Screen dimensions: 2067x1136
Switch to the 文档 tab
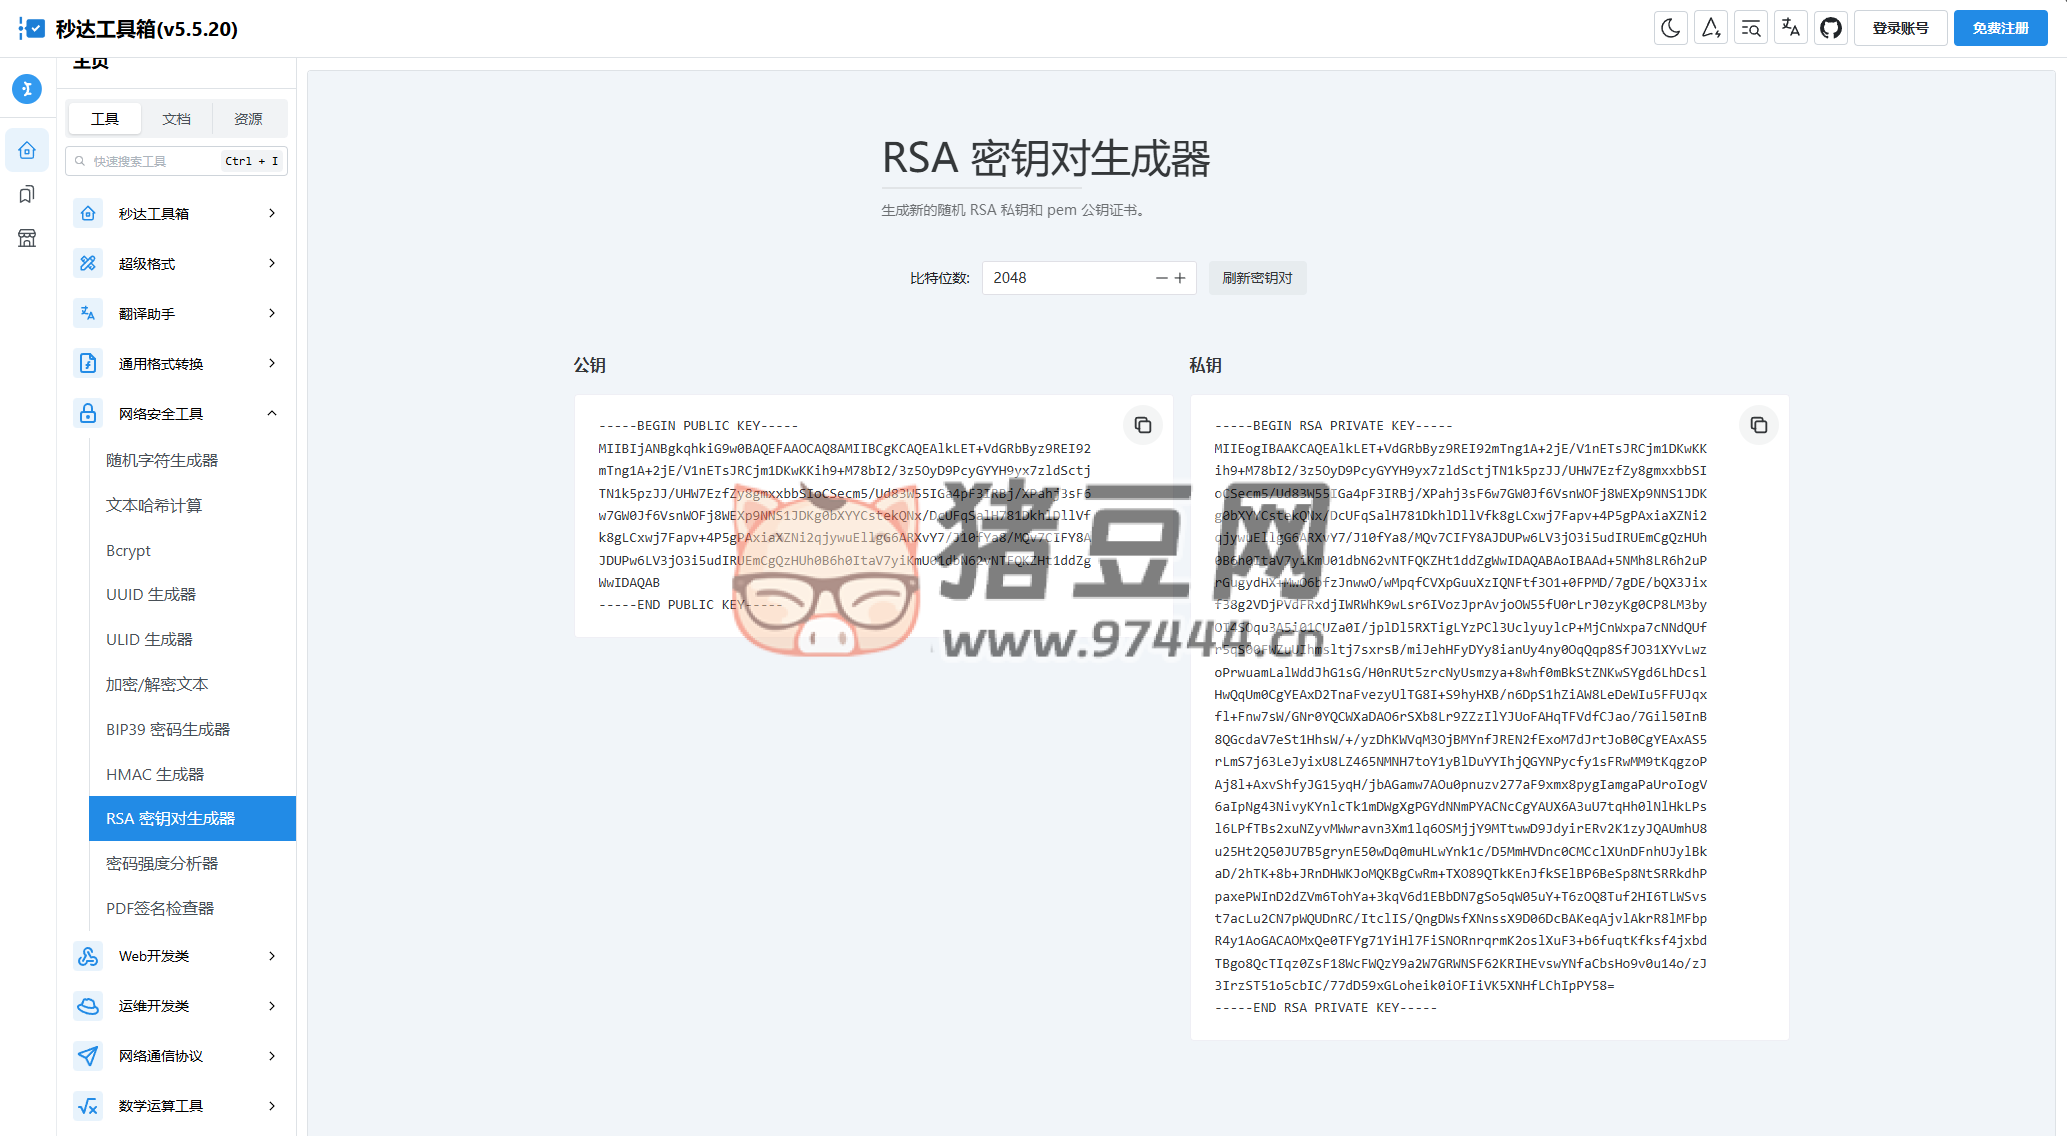pyautogui.click(x=176, y=119)
